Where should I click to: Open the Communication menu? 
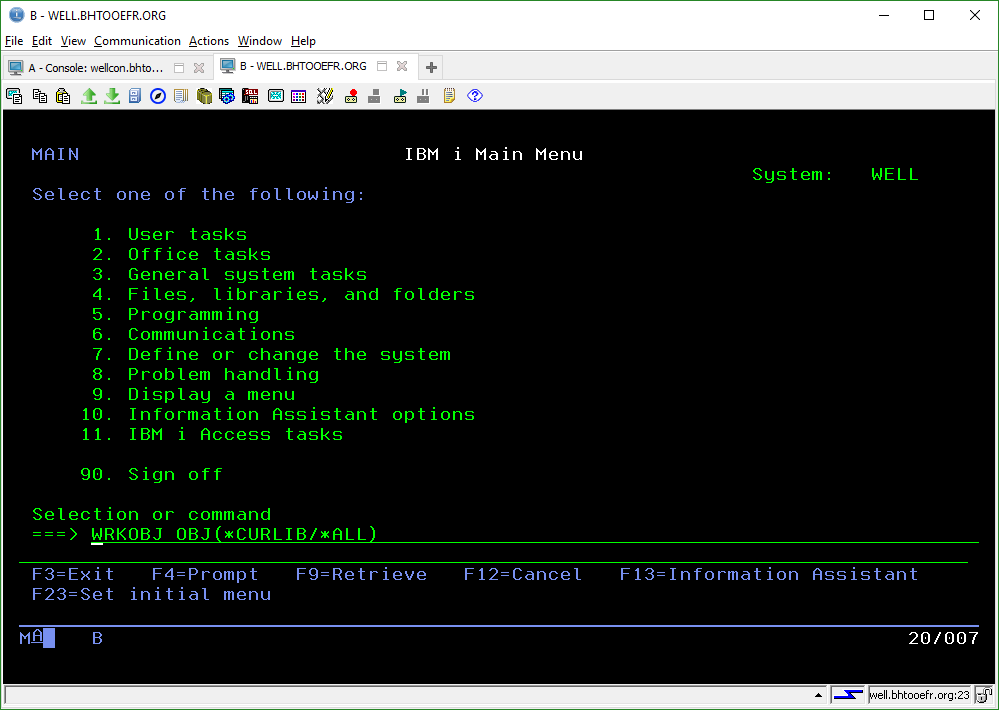pos(137,41)
